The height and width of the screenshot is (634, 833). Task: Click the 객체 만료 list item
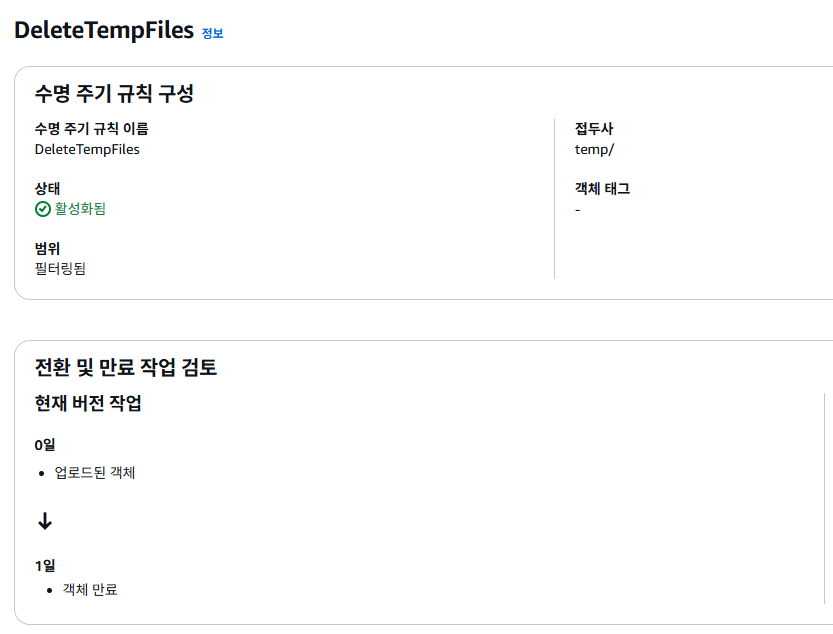[90, 590]
